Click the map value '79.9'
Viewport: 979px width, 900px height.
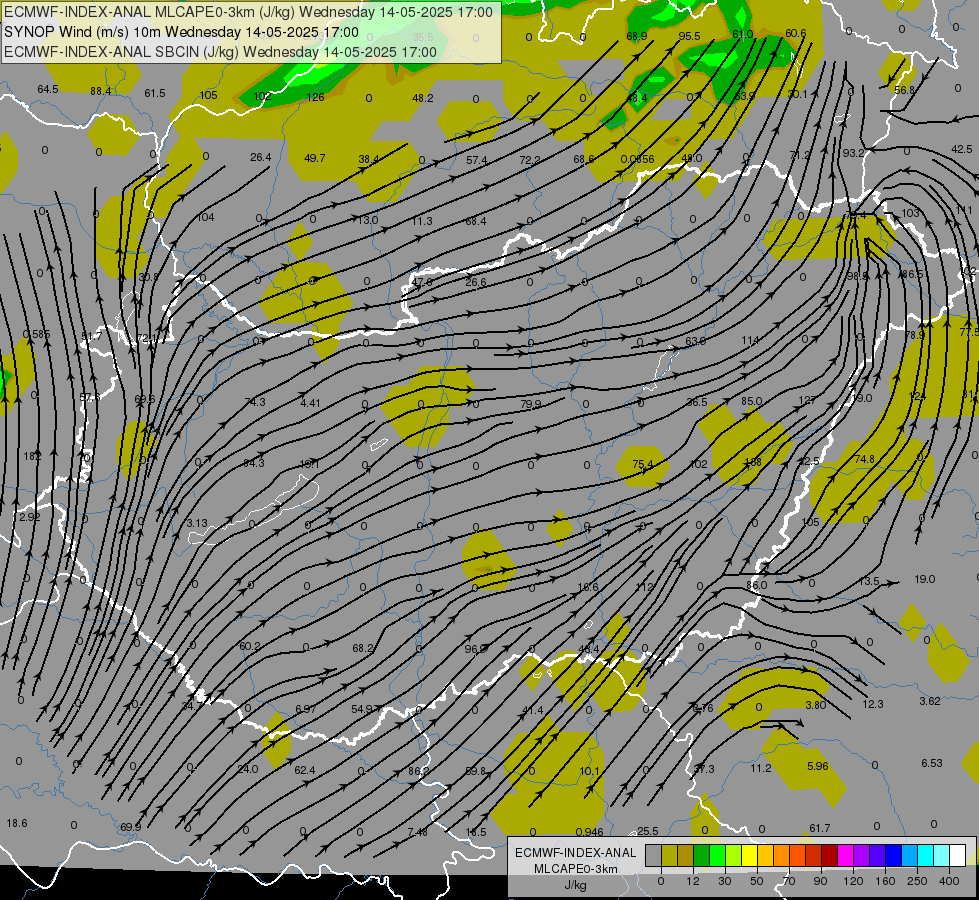[x=531, y=404]
